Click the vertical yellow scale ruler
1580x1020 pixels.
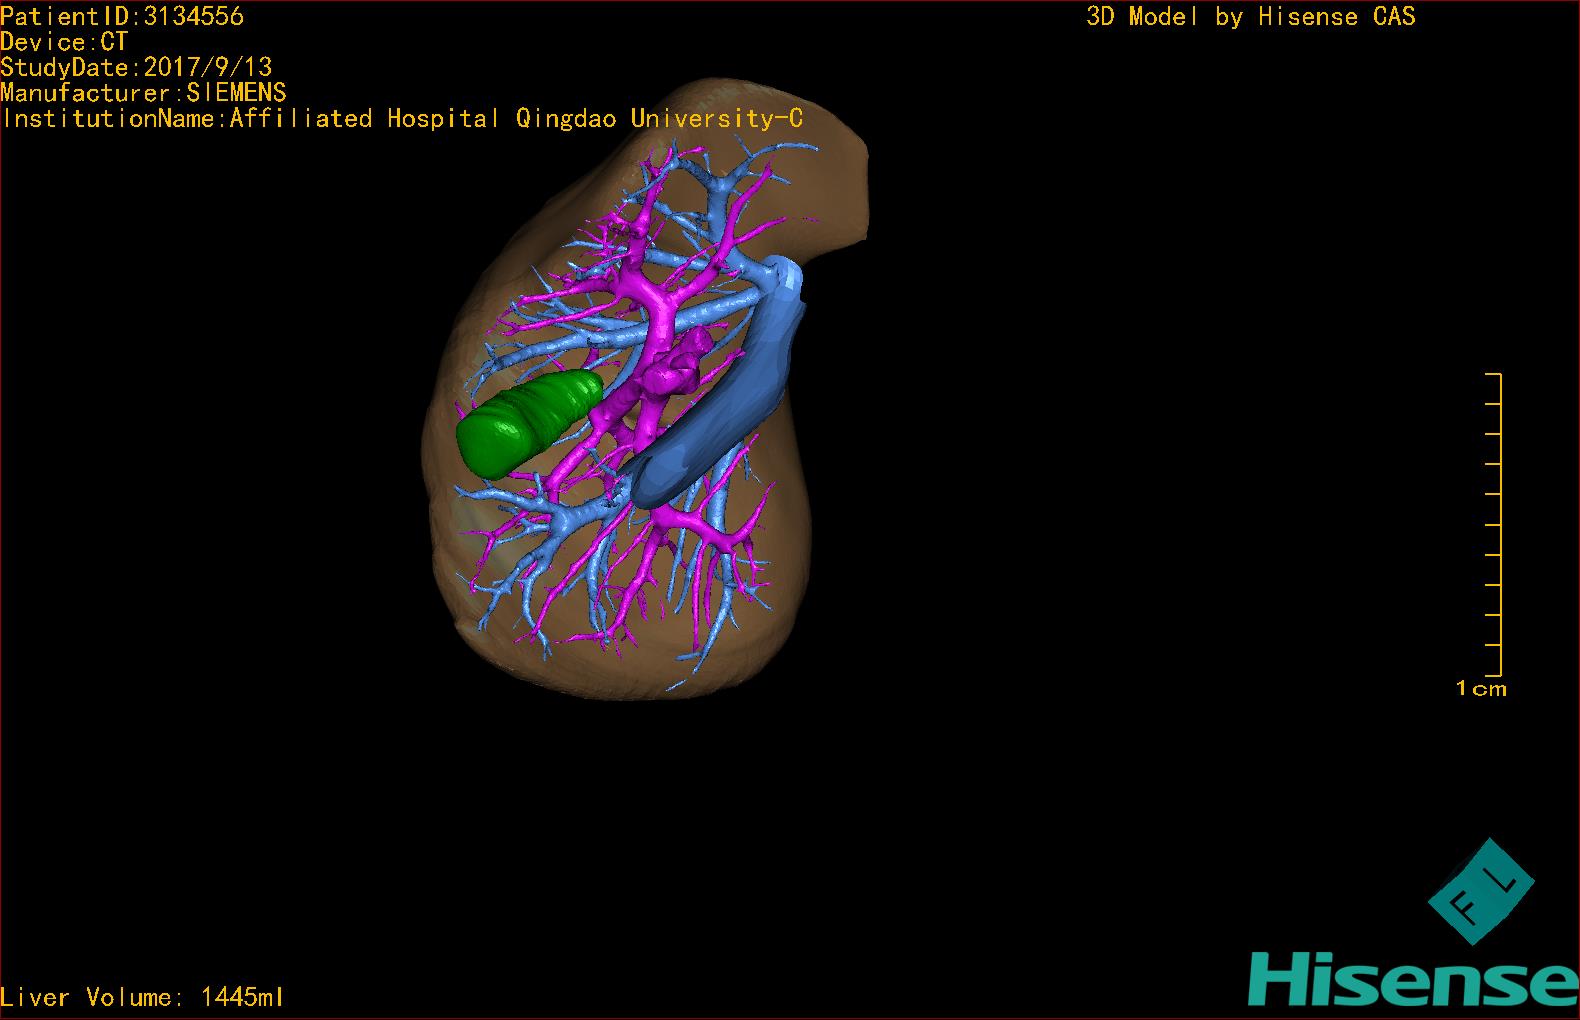pyautogui.click(x=1500, y=525)
